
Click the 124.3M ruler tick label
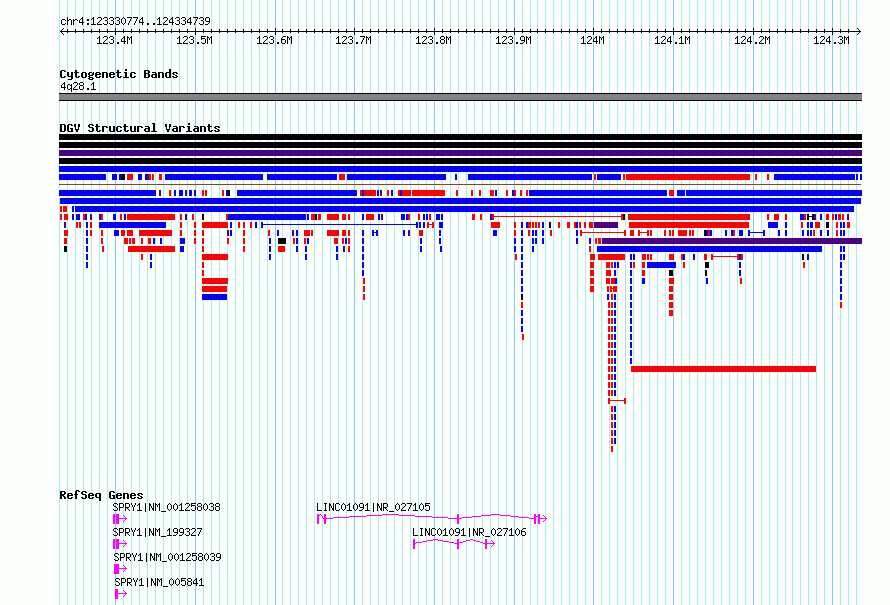pyautogui.click(x=832, y=40)
